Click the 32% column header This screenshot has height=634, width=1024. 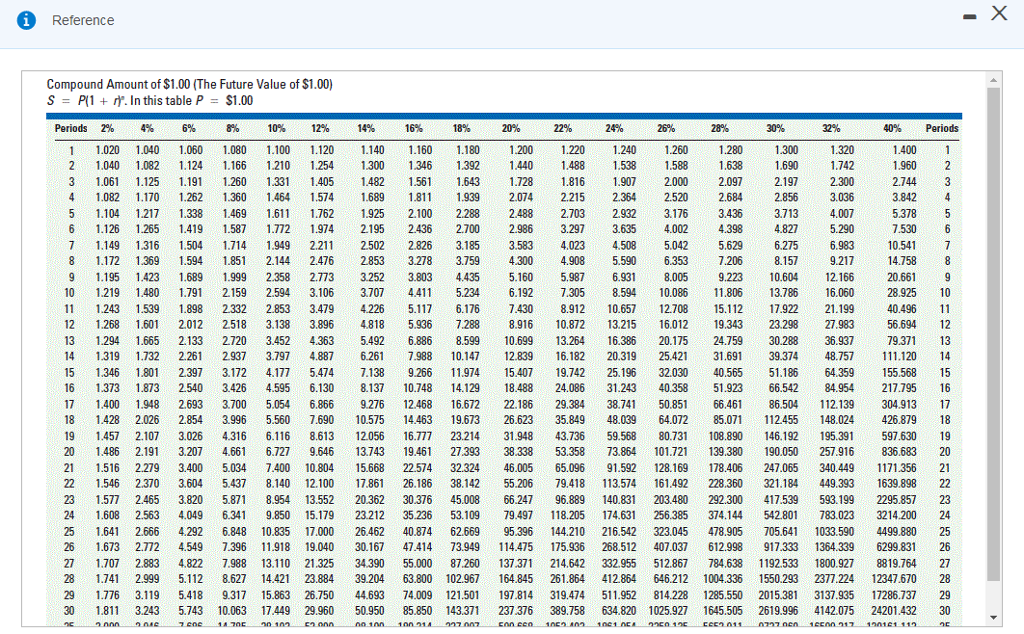[x=831, y=128]
